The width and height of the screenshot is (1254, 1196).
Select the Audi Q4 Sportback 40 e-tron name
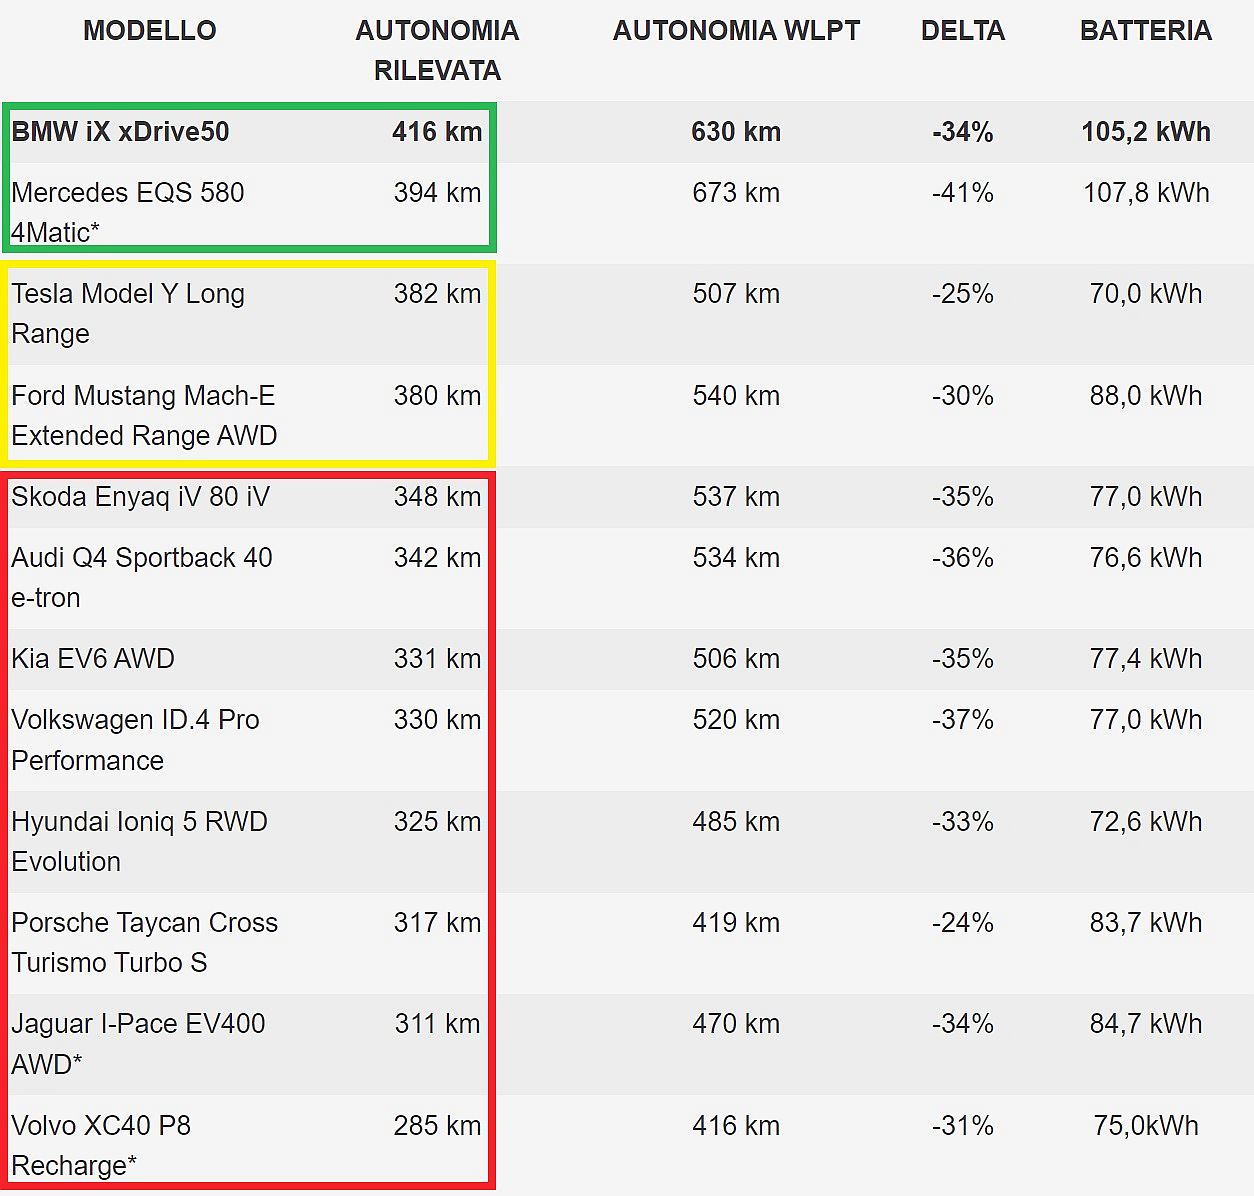tap(142, 577)
